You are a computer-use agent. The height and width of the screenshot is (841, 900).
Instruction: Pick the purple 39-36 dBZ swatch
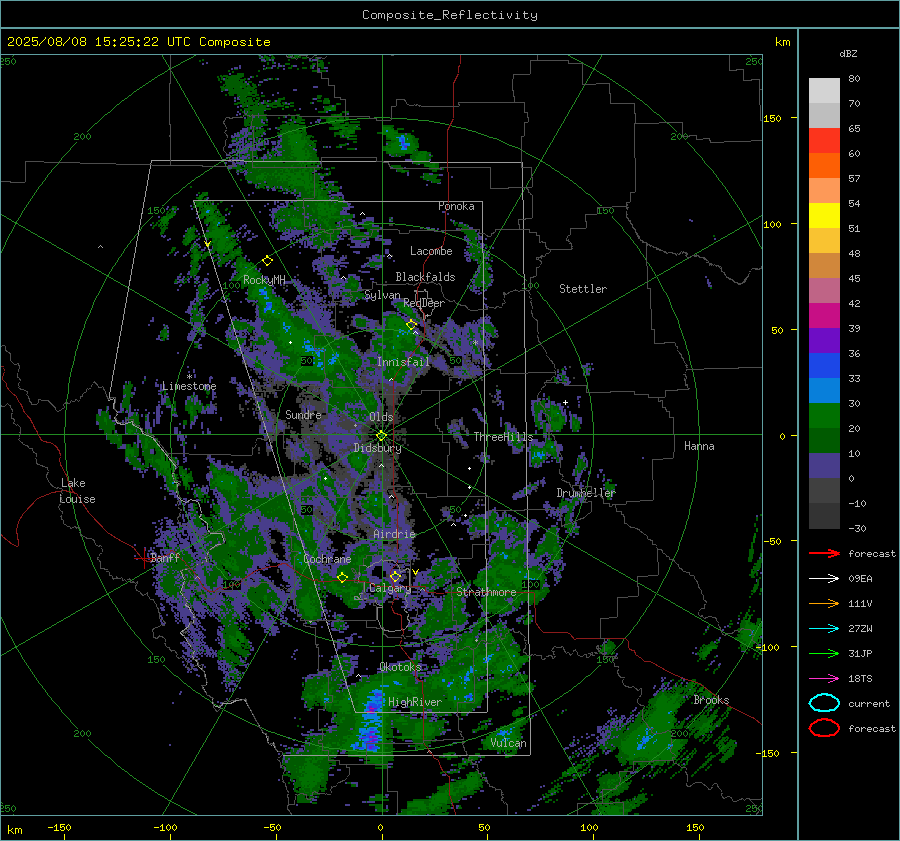(824, 341)
